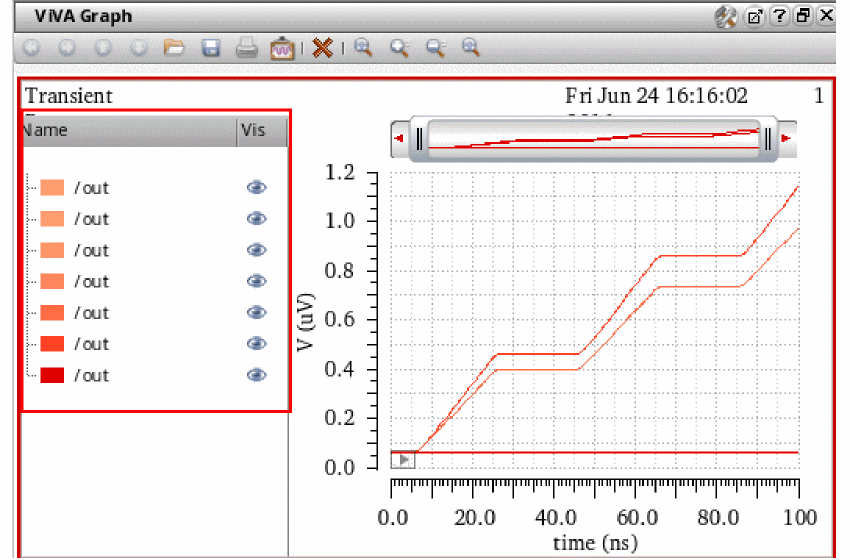Toggle visibility eye of second /out trace

256,218
